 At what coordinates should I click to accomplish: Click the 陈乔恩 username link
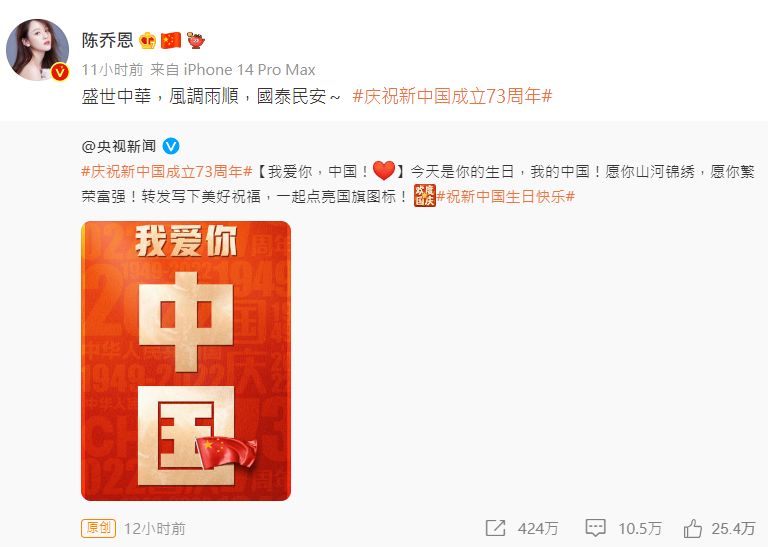(107, 40)
